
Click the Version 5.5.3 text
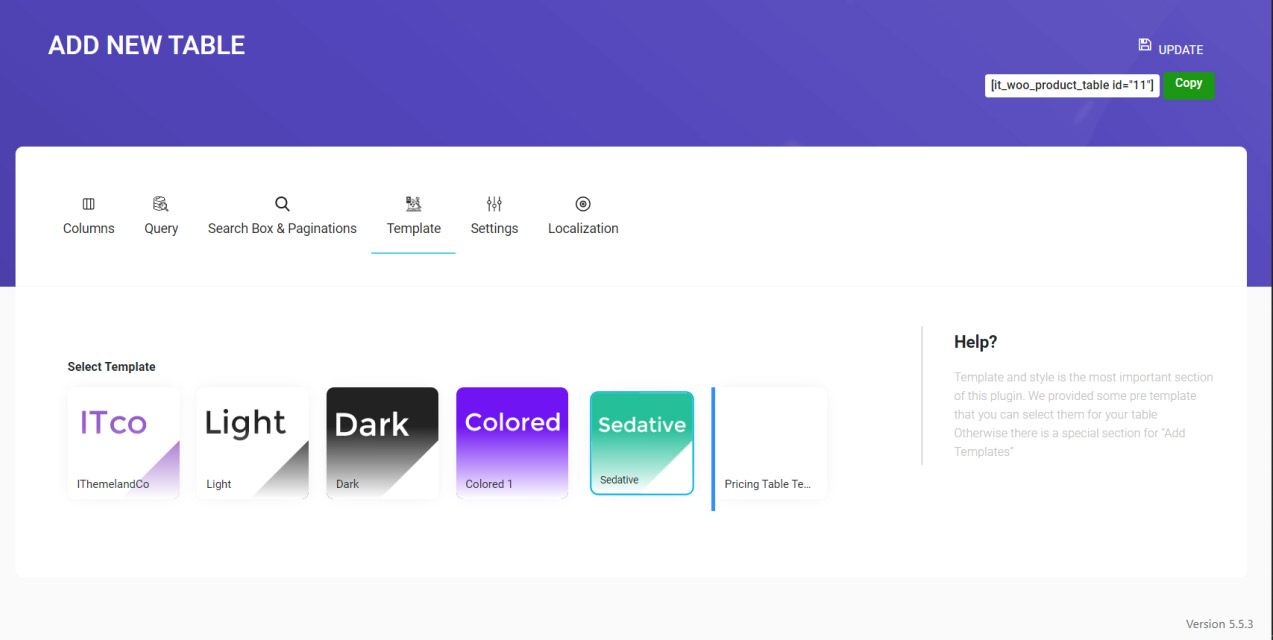point(1219,624)
